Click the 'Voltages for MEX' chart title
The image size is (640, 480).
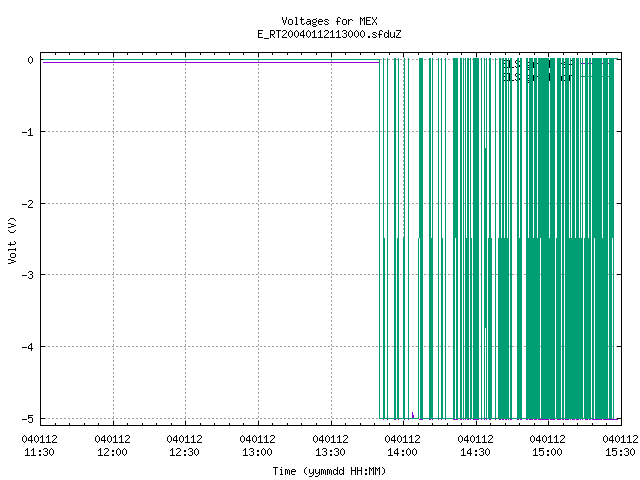[x=329, y=21]
